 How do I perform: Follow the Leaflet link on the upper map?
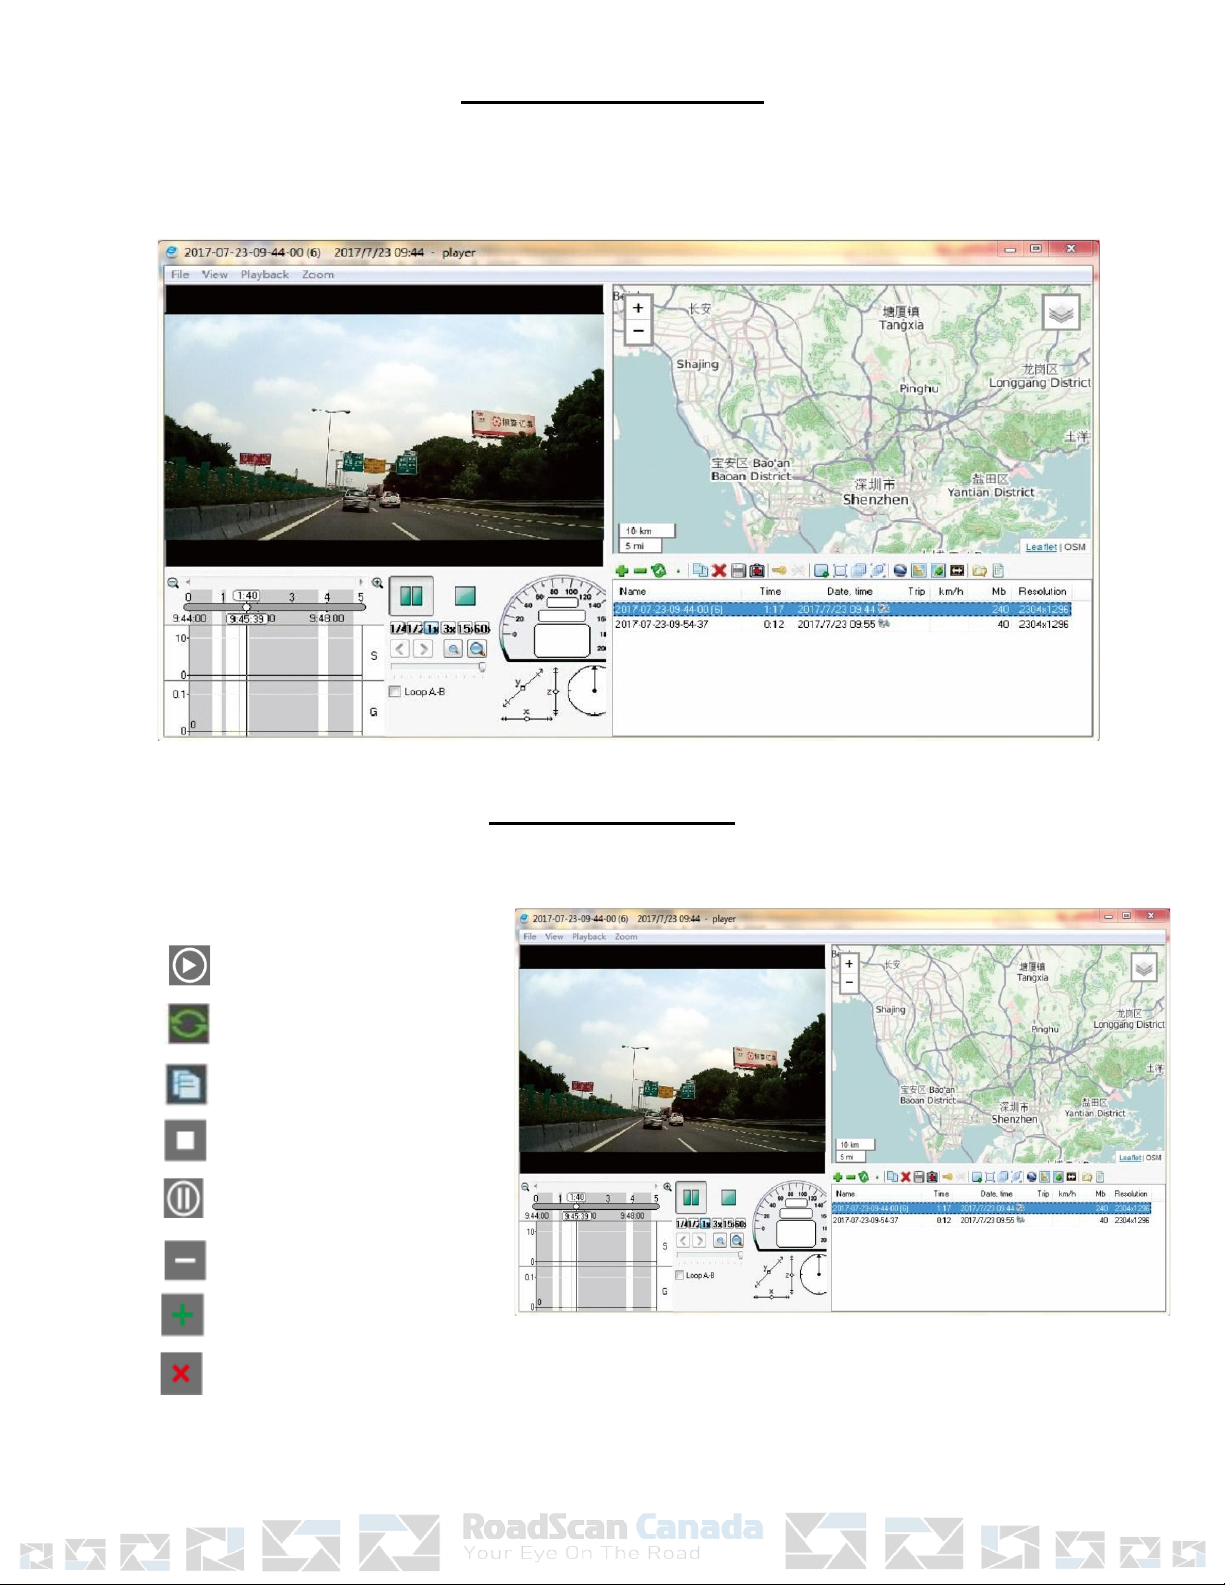1040,547
